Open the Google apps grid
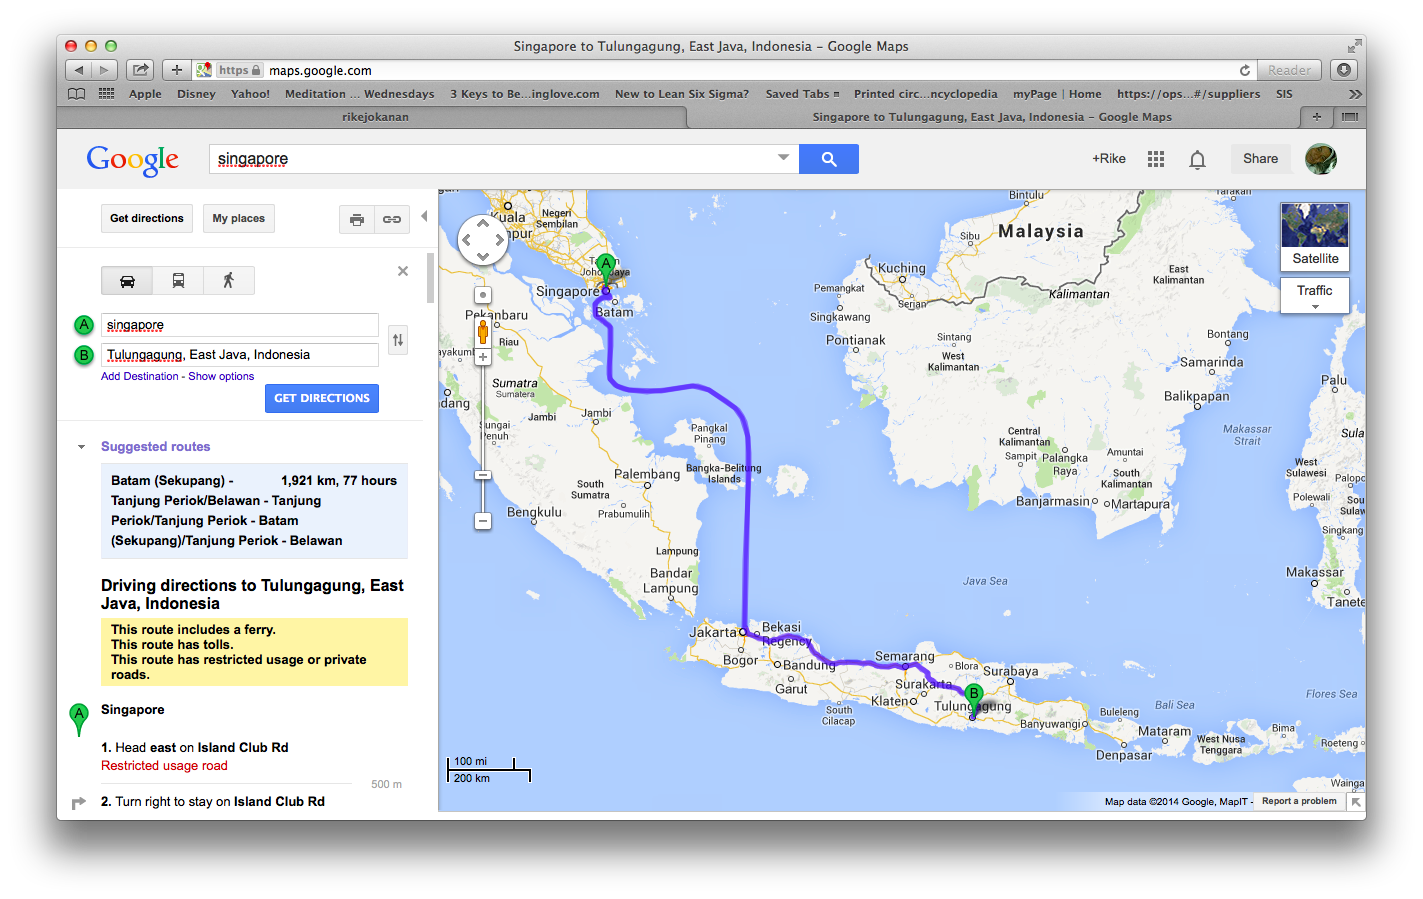This screenshot has height=899, width=1423. coord(1156,159)
